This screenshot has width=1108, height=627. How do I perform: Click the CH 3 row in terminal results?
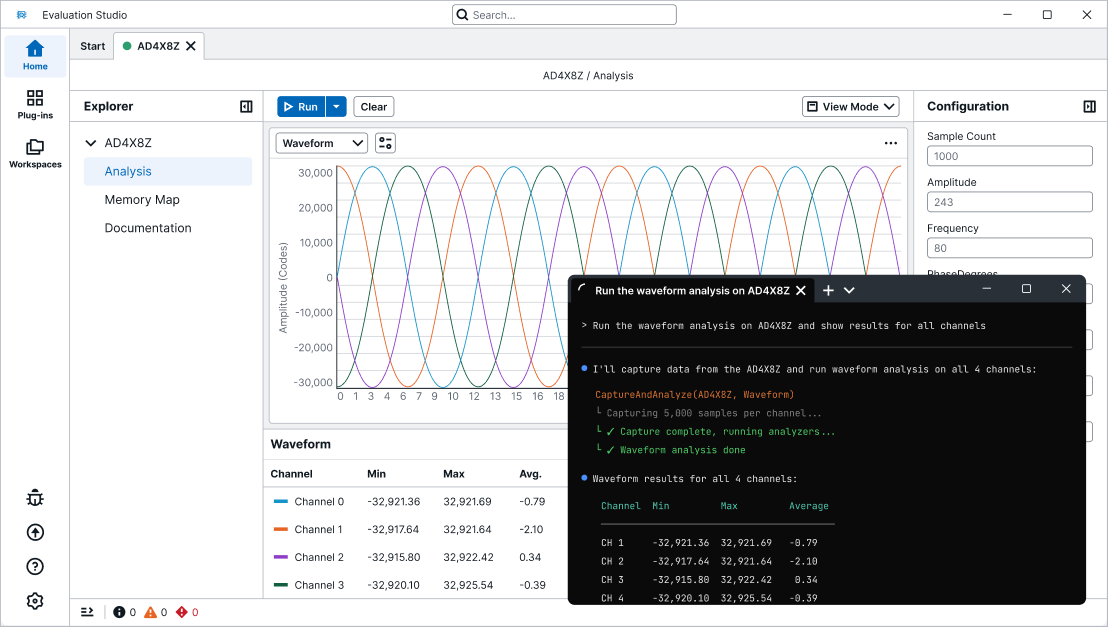click(x=709, y=580)
